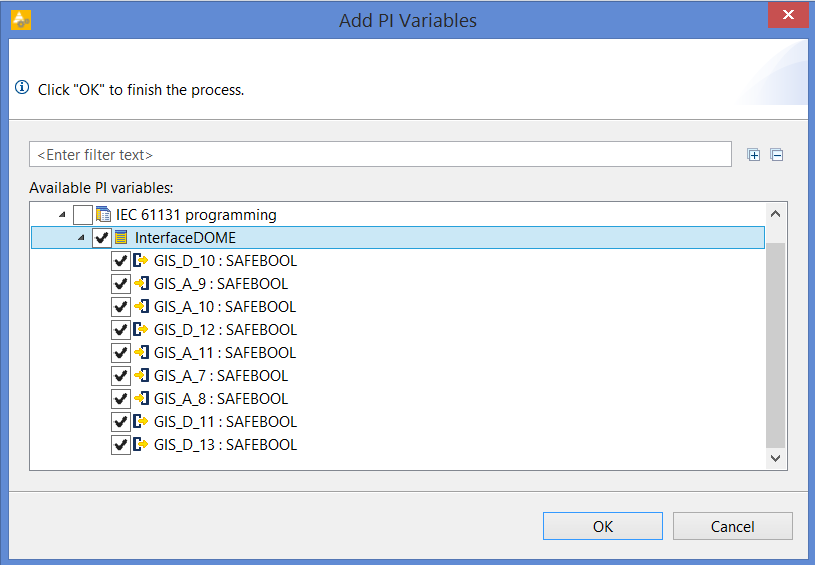Uncheck the GIS_A_10 checkbox
Screen dimensions: 815x565
(x=121, y=307)
